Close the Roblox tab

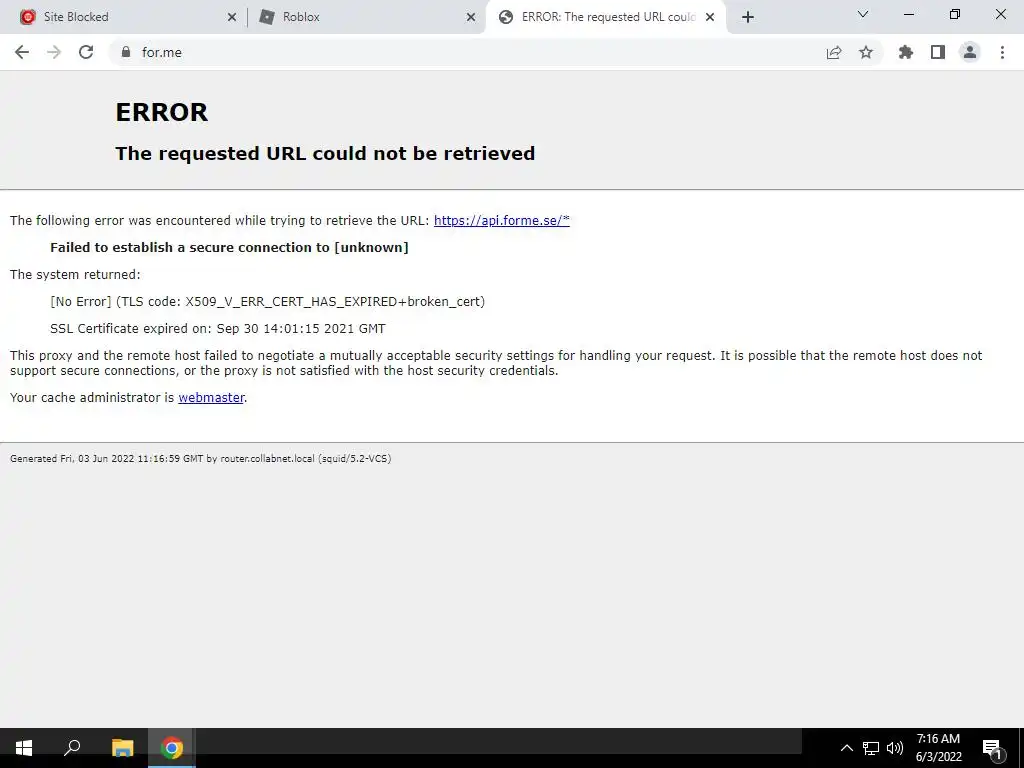(471, 17)
